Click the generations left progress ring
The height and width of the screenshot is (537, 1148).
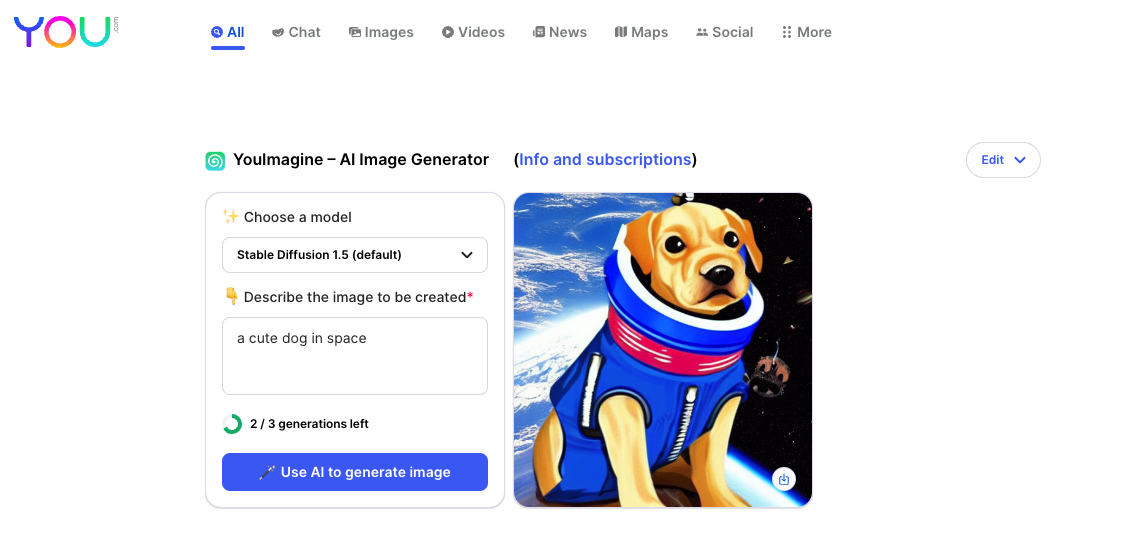(x=232, y=424)
